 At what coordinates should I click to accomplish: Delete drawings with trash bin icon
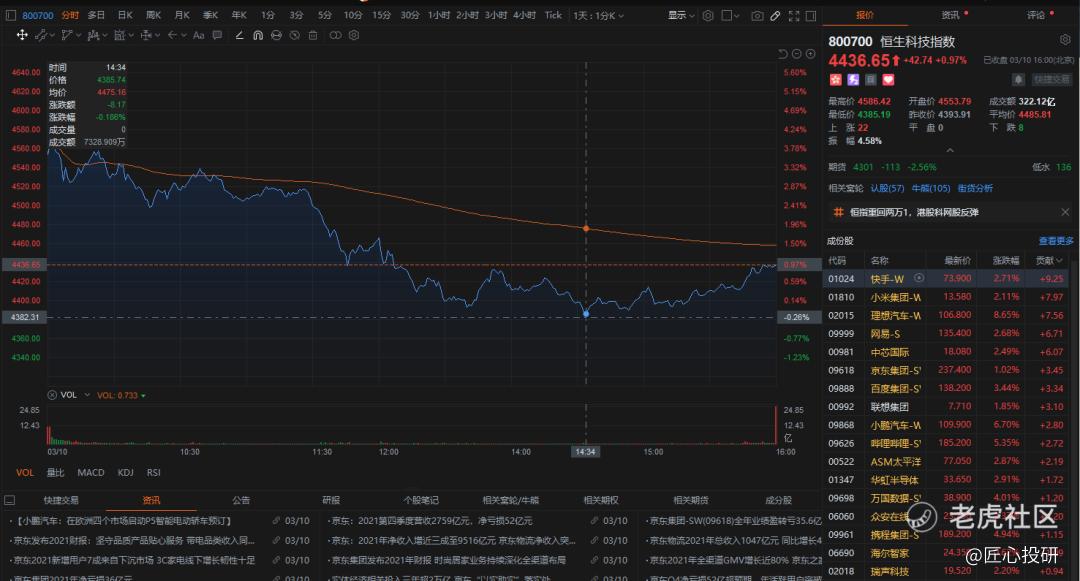tap(313, 35)
